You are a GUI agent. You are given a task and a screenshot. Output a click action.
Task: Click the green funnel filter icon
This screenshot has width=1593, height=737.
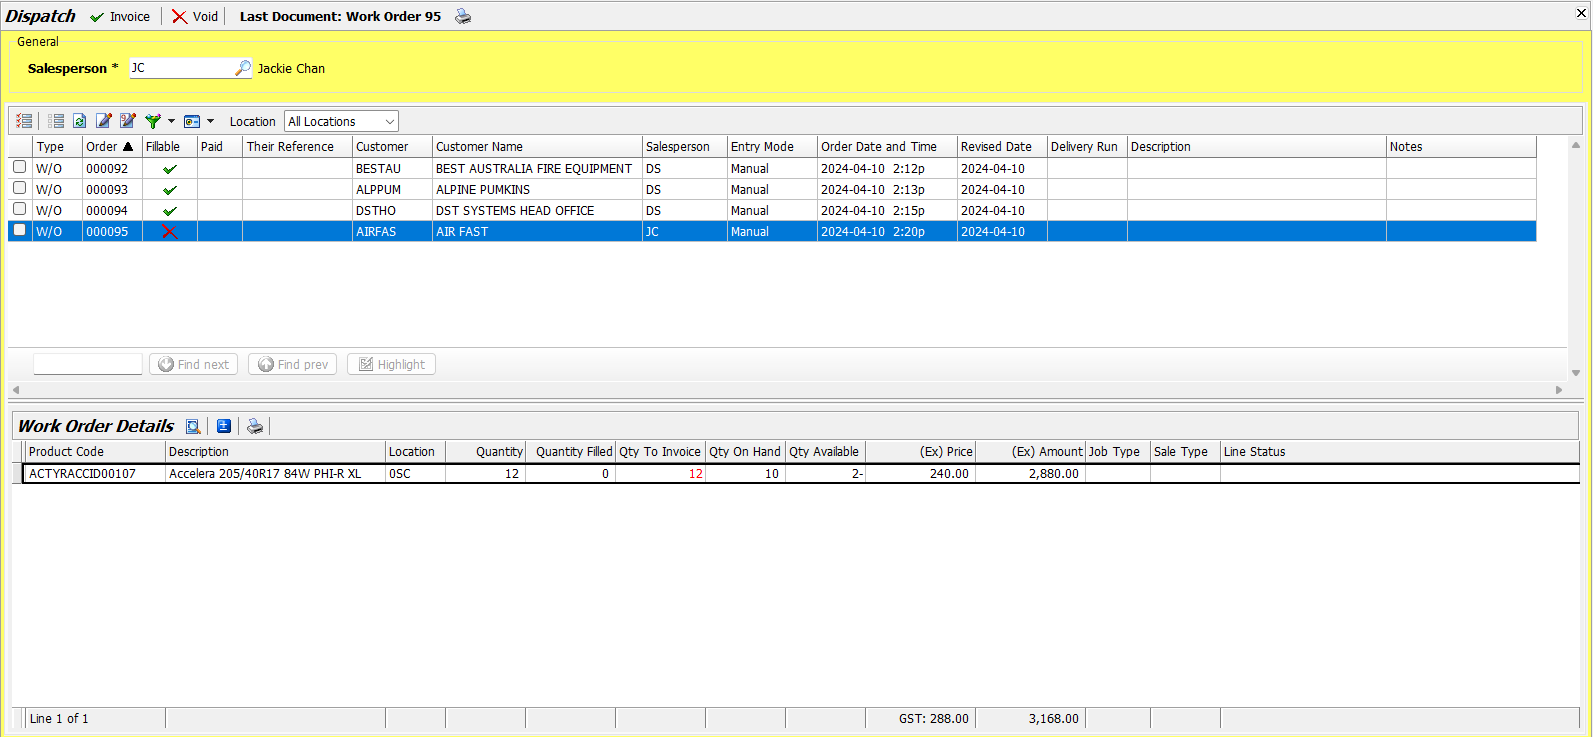pyautogui.click(x=152, y=121)
